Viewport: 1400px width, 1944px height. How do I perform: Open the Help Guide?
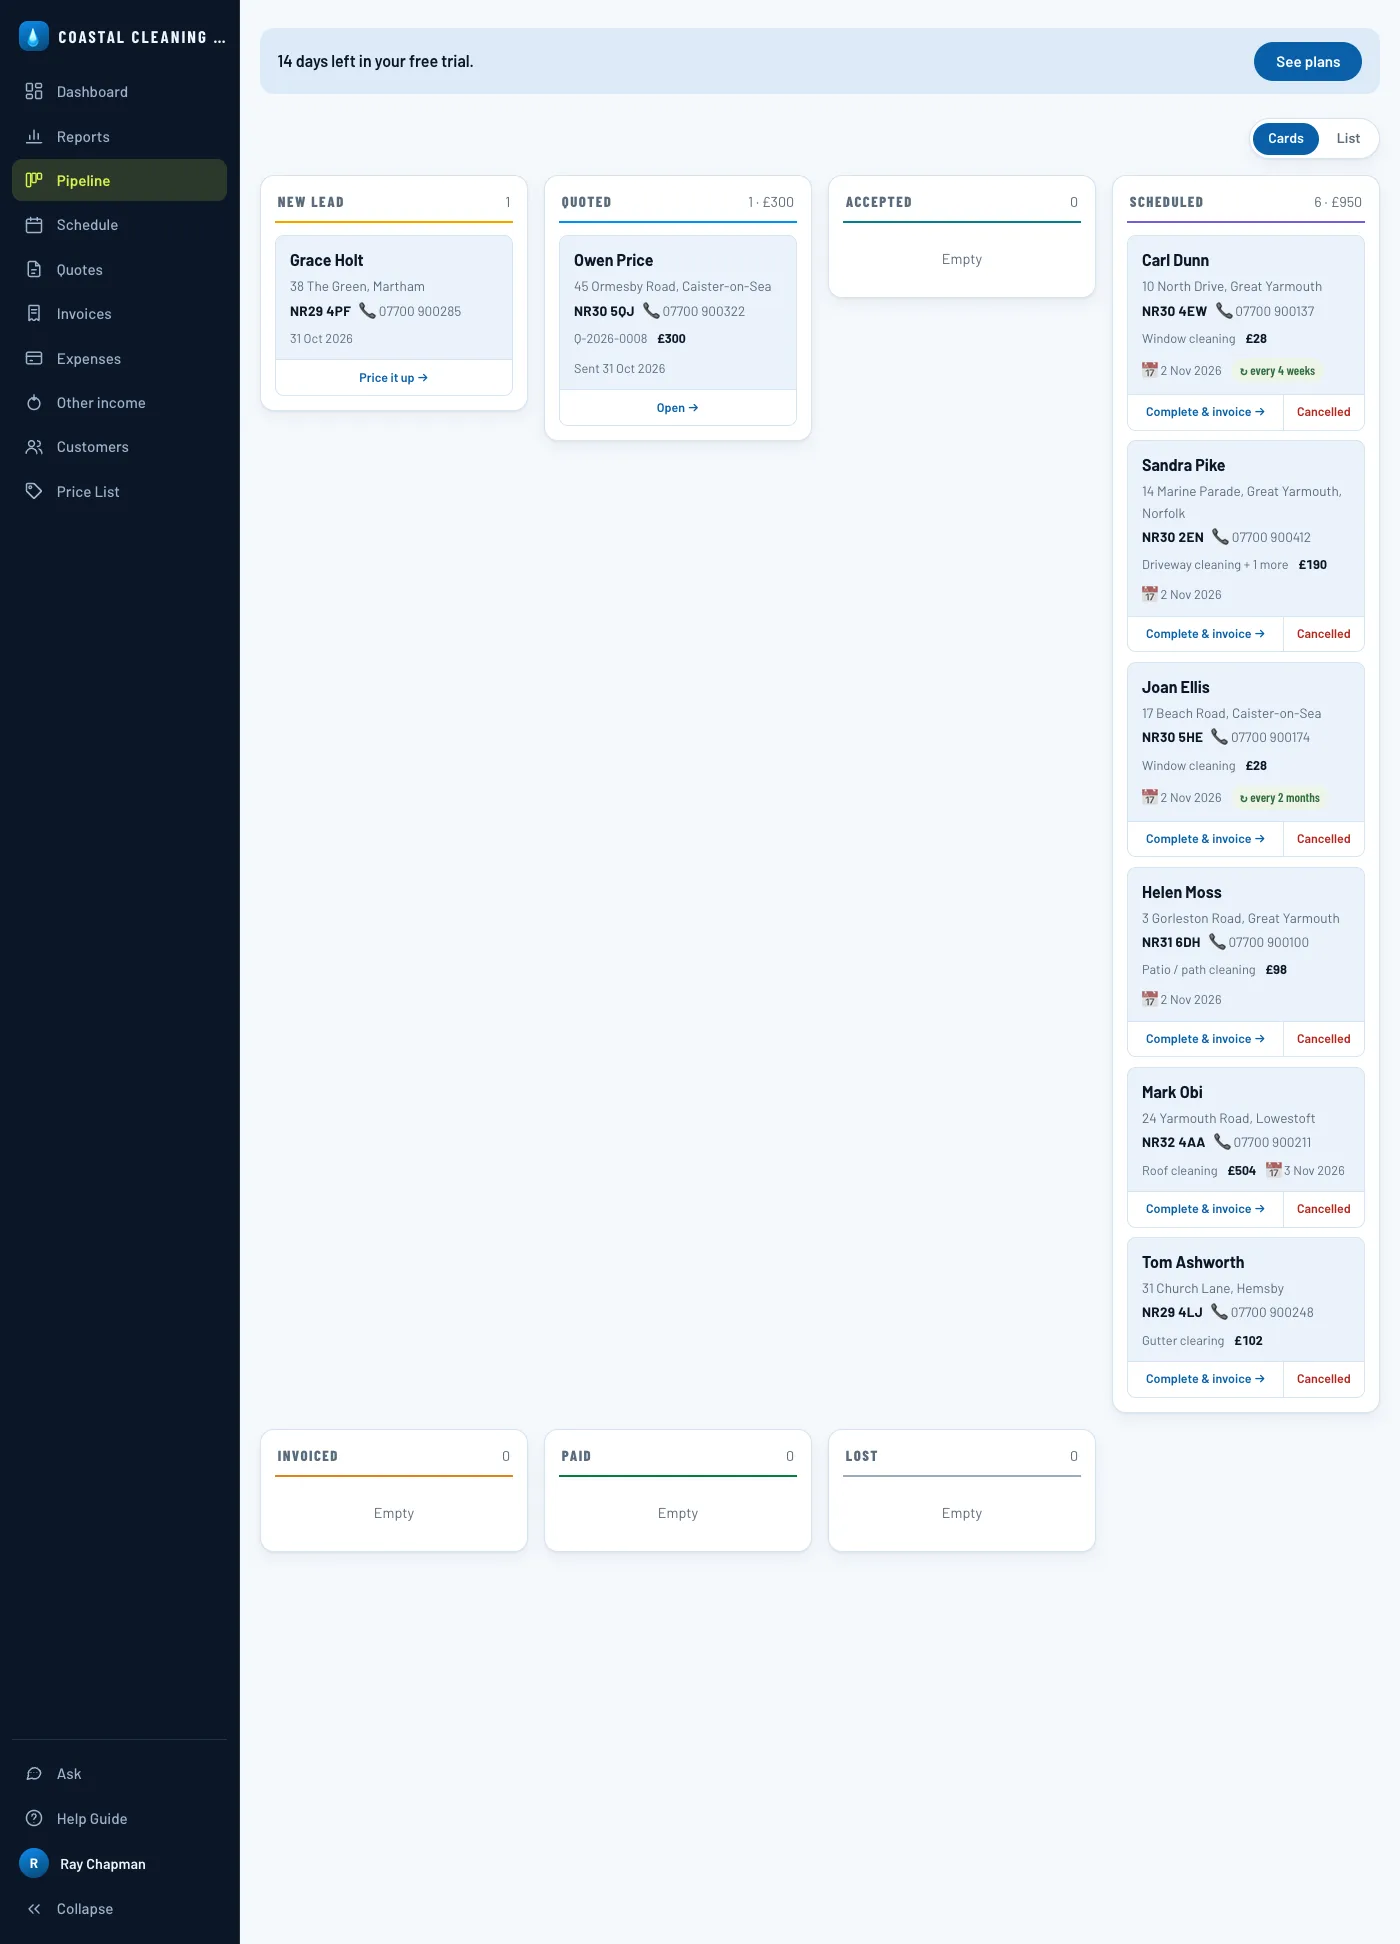tap(119, 1819)
